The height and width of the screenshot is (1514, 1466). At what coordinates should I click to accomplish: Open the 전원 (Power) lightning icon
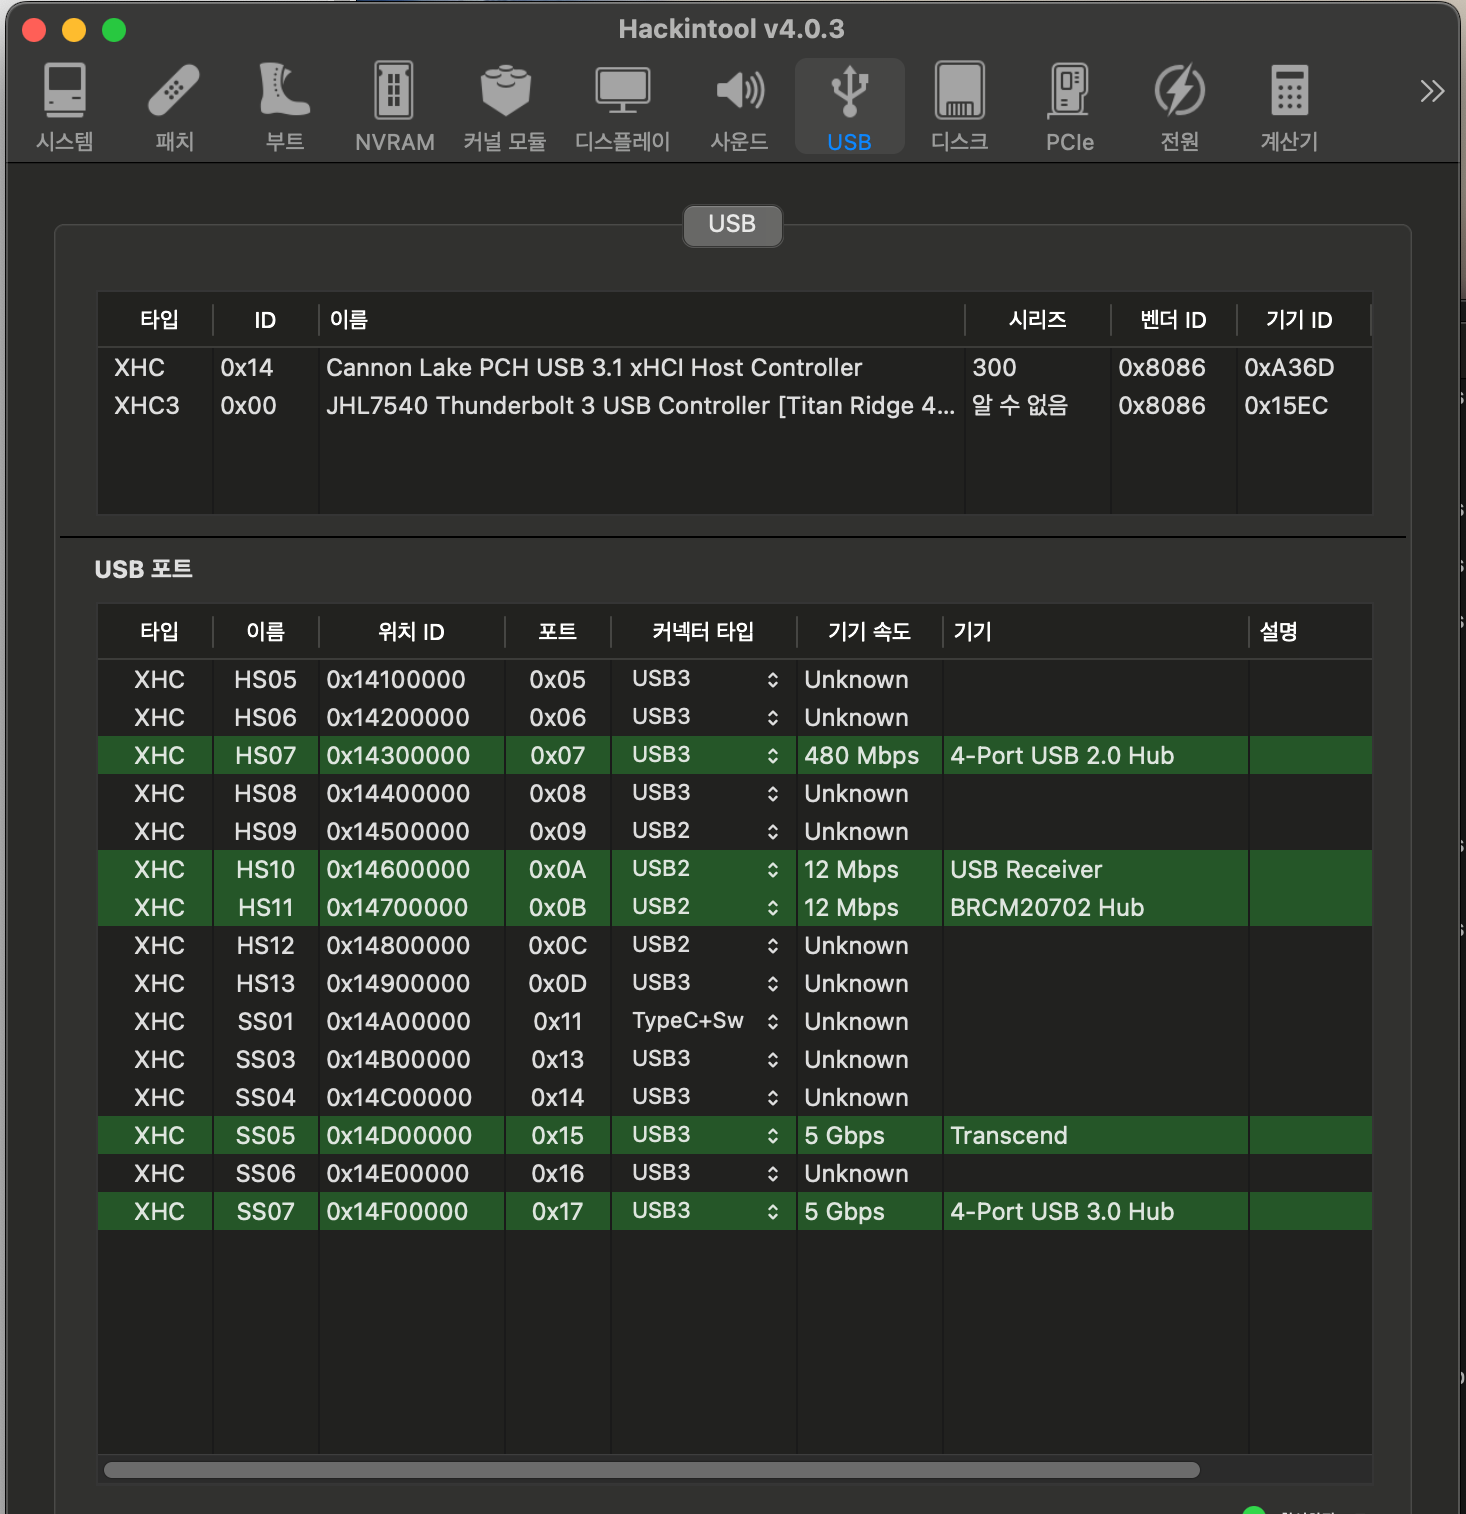[1180, 106]
